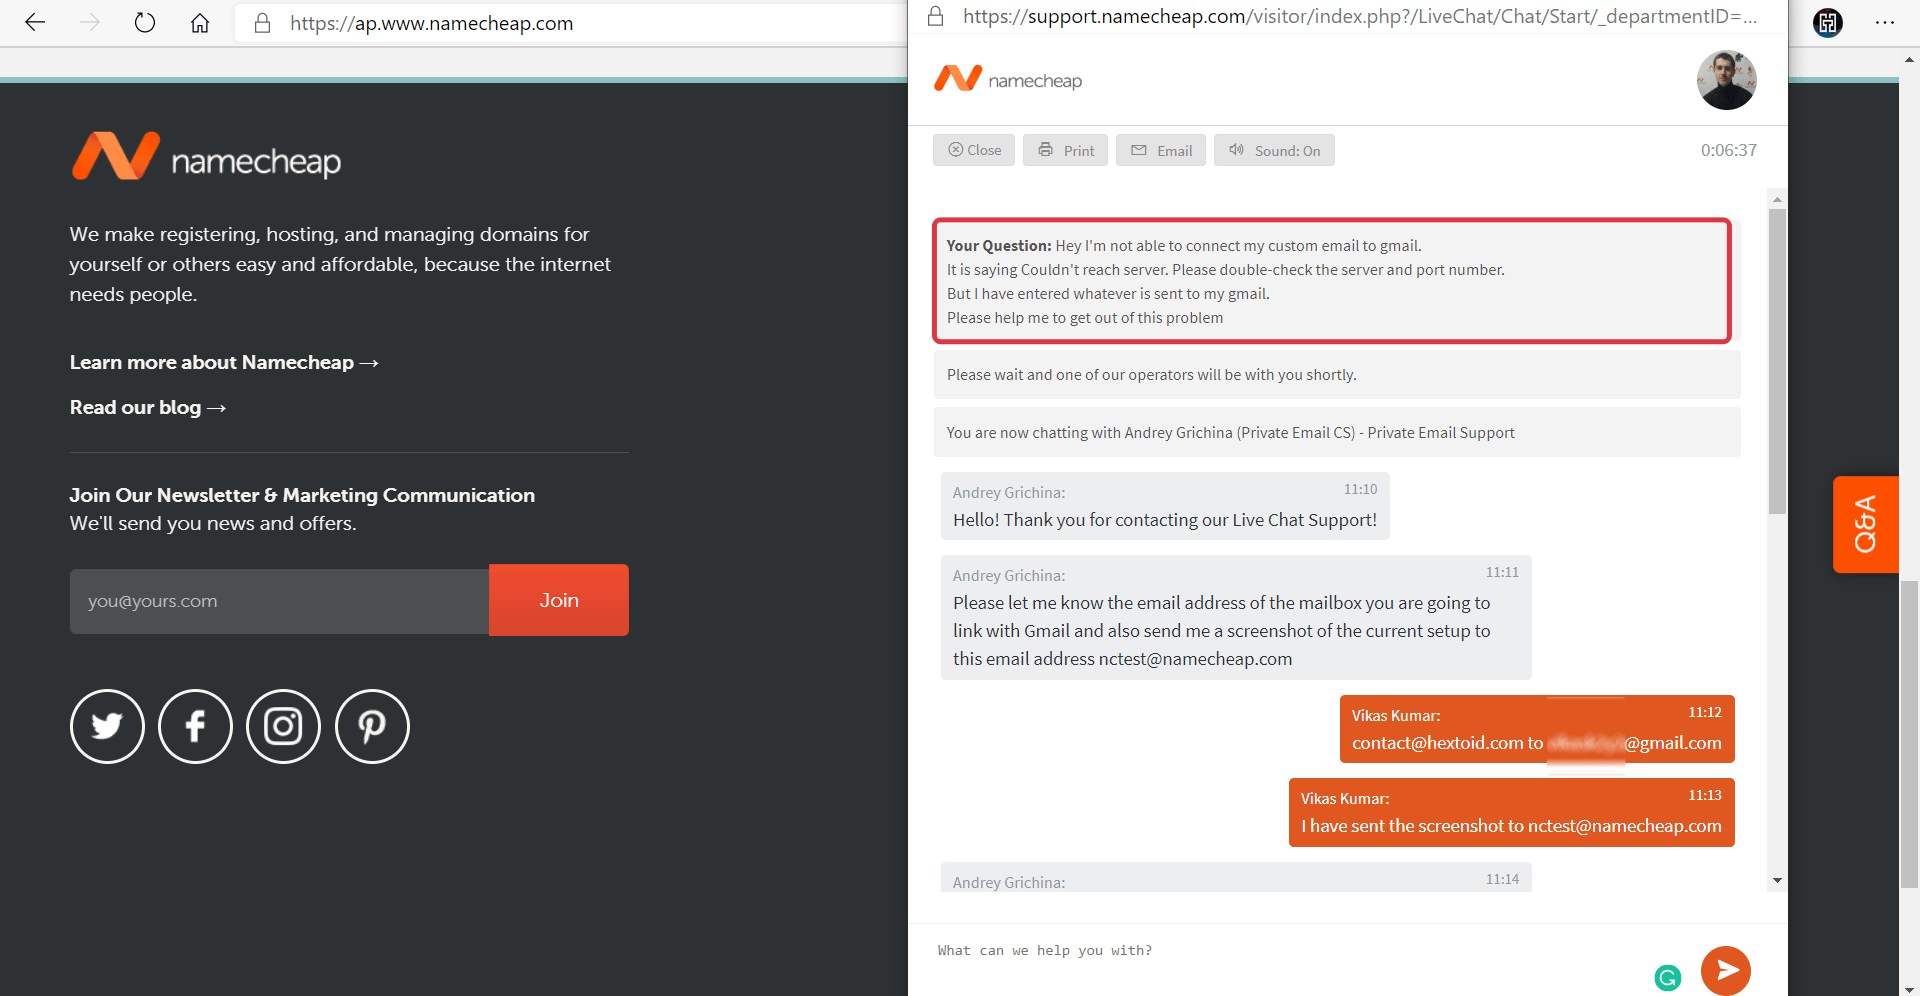Click the chat scrollbar up arrow

(x=1777, y=199)
